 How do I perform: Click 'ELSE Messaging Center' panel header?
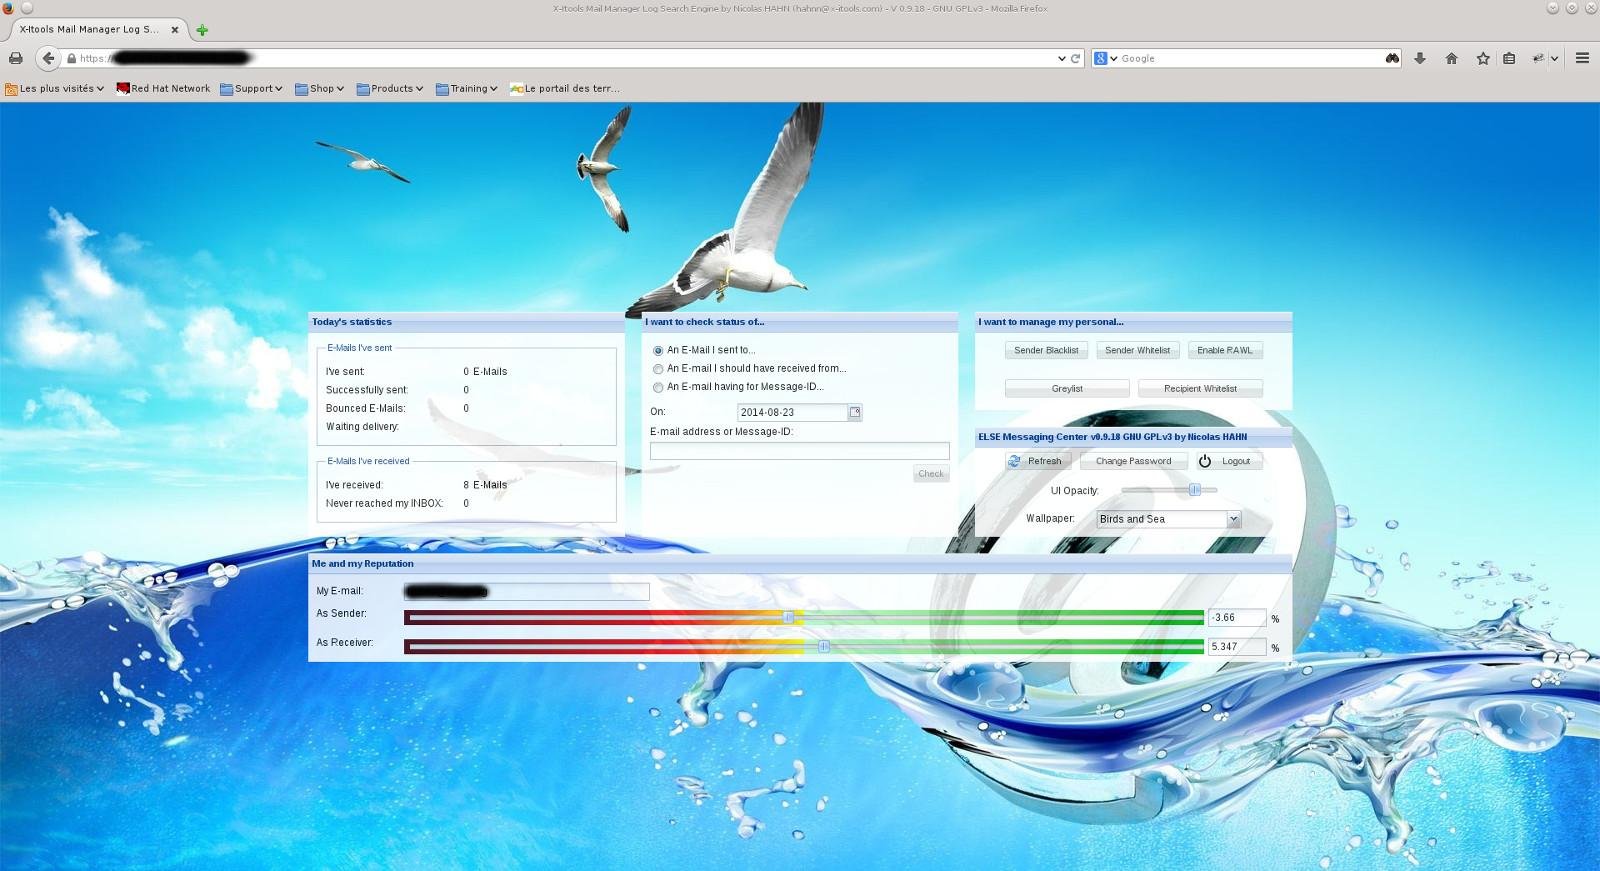[x=1133, y=437]
